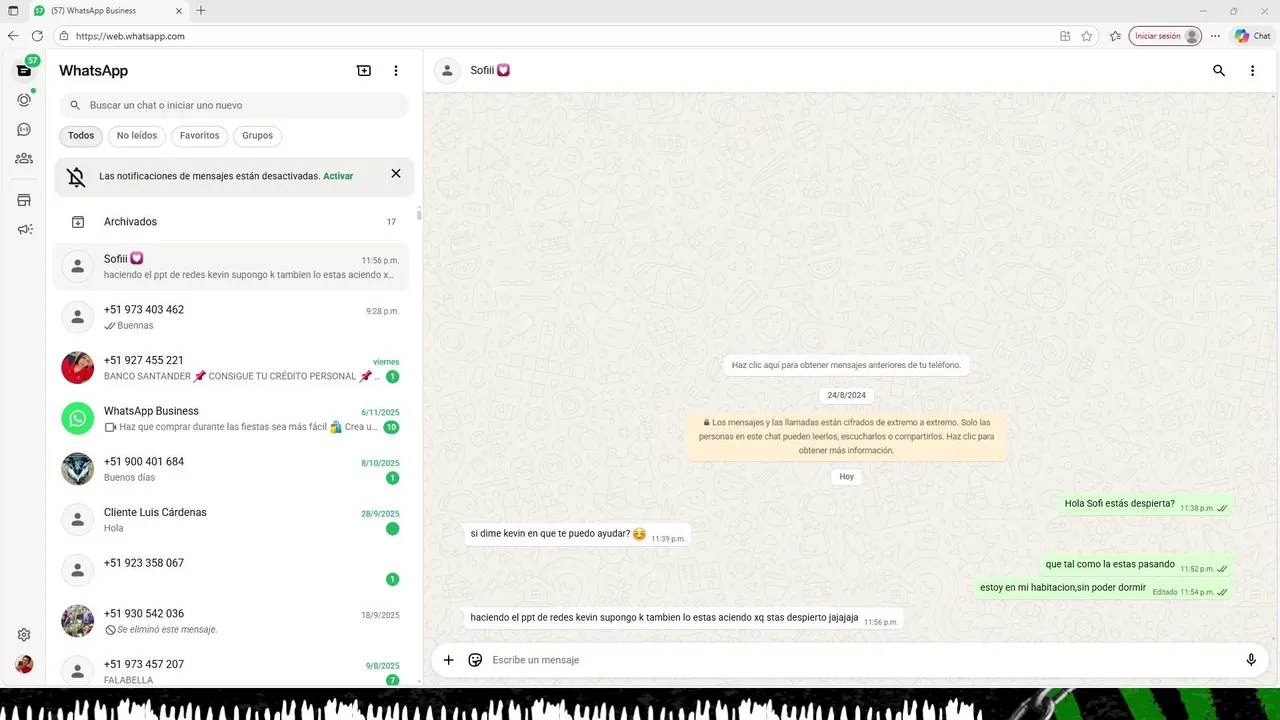Click the muted bell notification icon
This screenshot has width=1280, height=720.
(x=76, y=177)
